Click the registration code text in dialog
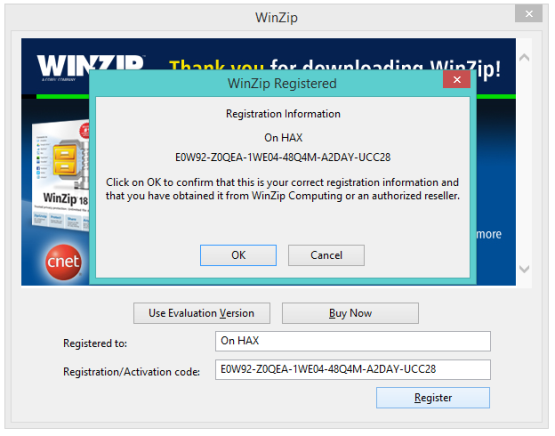The image size is (555, 436). pyautogui.click(x=283, y=157)
